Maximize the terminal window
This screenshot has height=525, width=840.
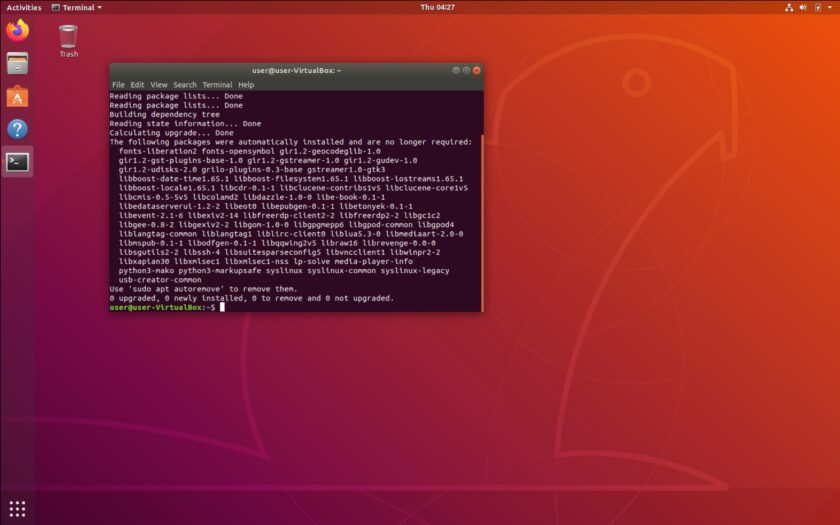click(466, 70)
